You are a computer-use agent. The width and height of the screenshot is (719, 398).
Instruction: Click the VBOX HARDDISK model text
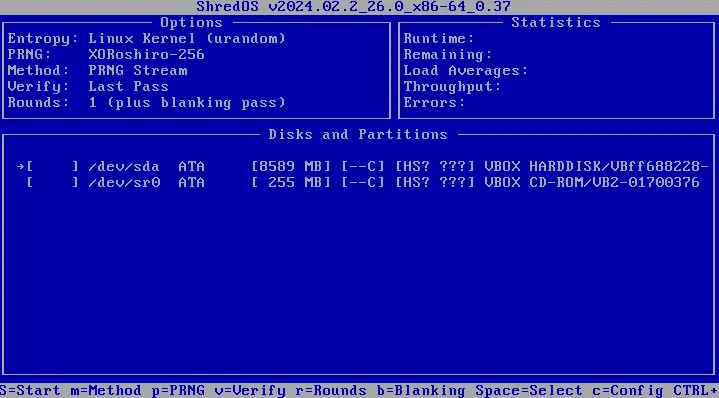click(597, 166)
